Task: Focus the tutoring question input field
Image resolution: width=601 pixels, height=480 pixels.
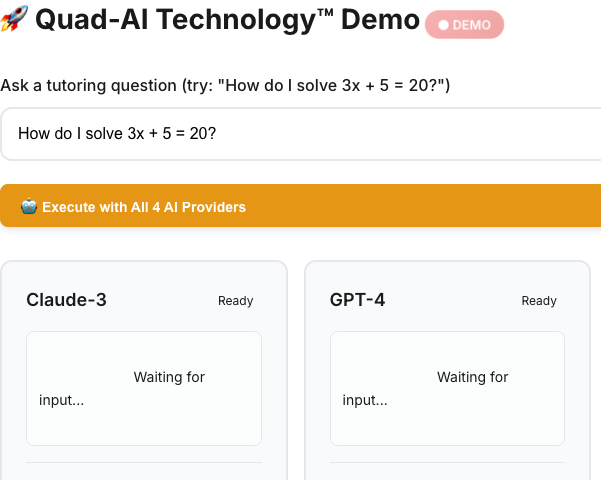Action: tap(300, 134)
